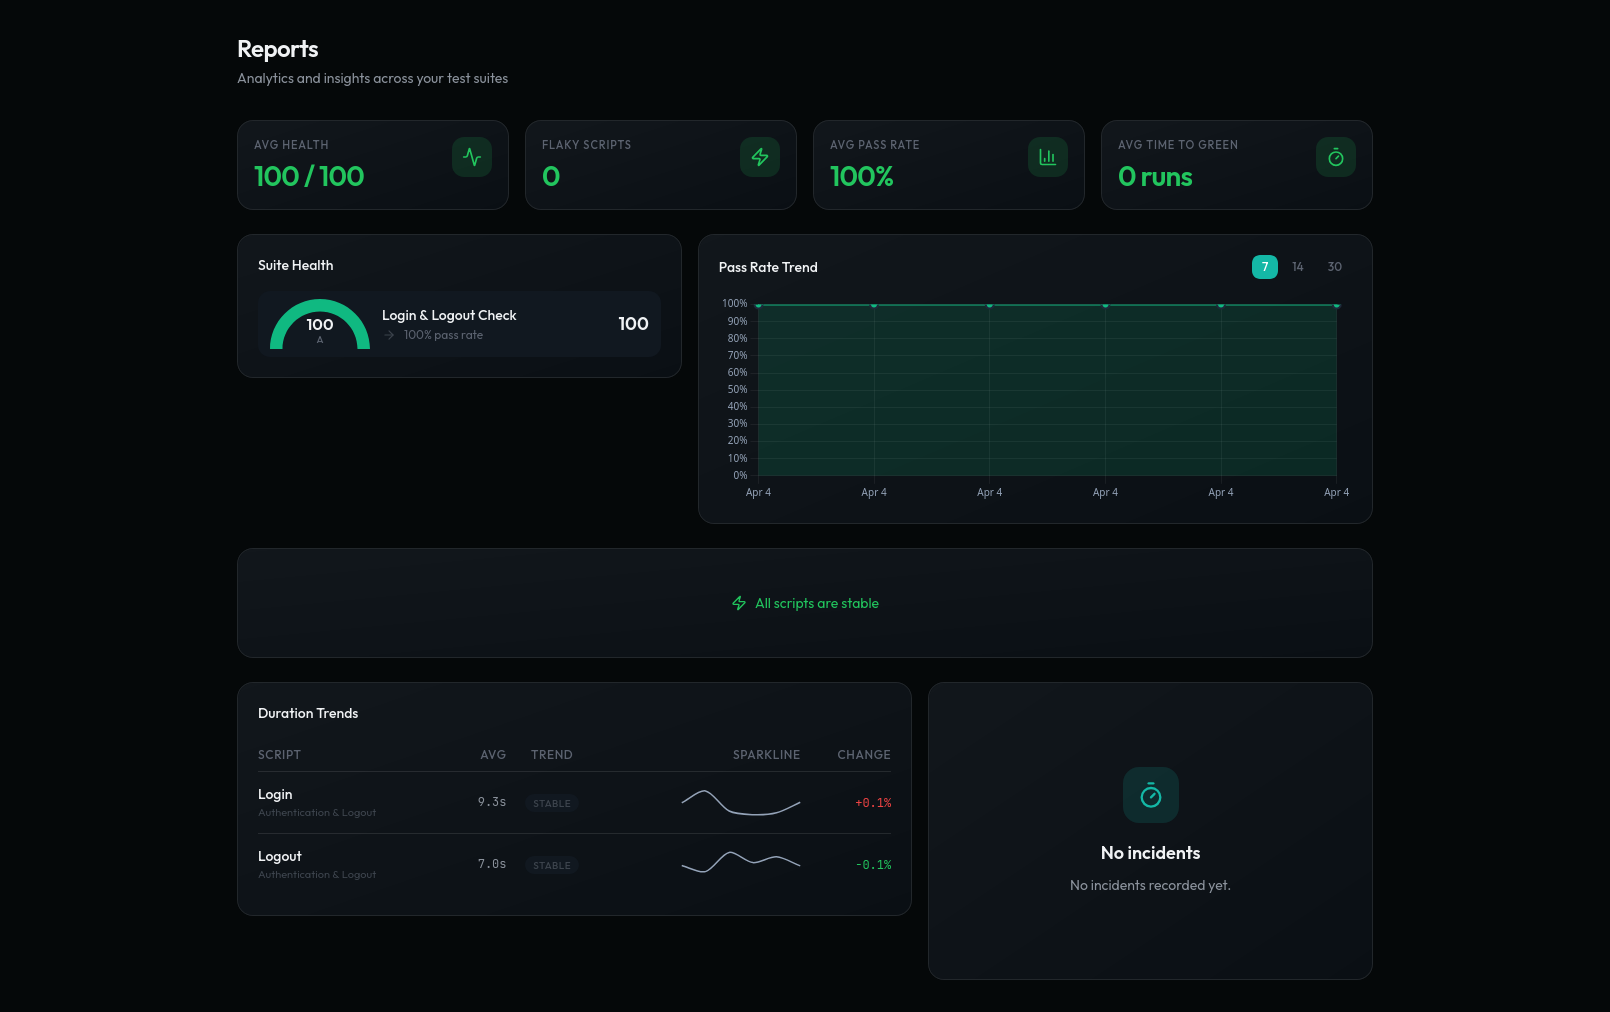Click the lightning icon beside 'All scripts are stable'
Screen dimensions: 1610x1012
tap(738, 603)
